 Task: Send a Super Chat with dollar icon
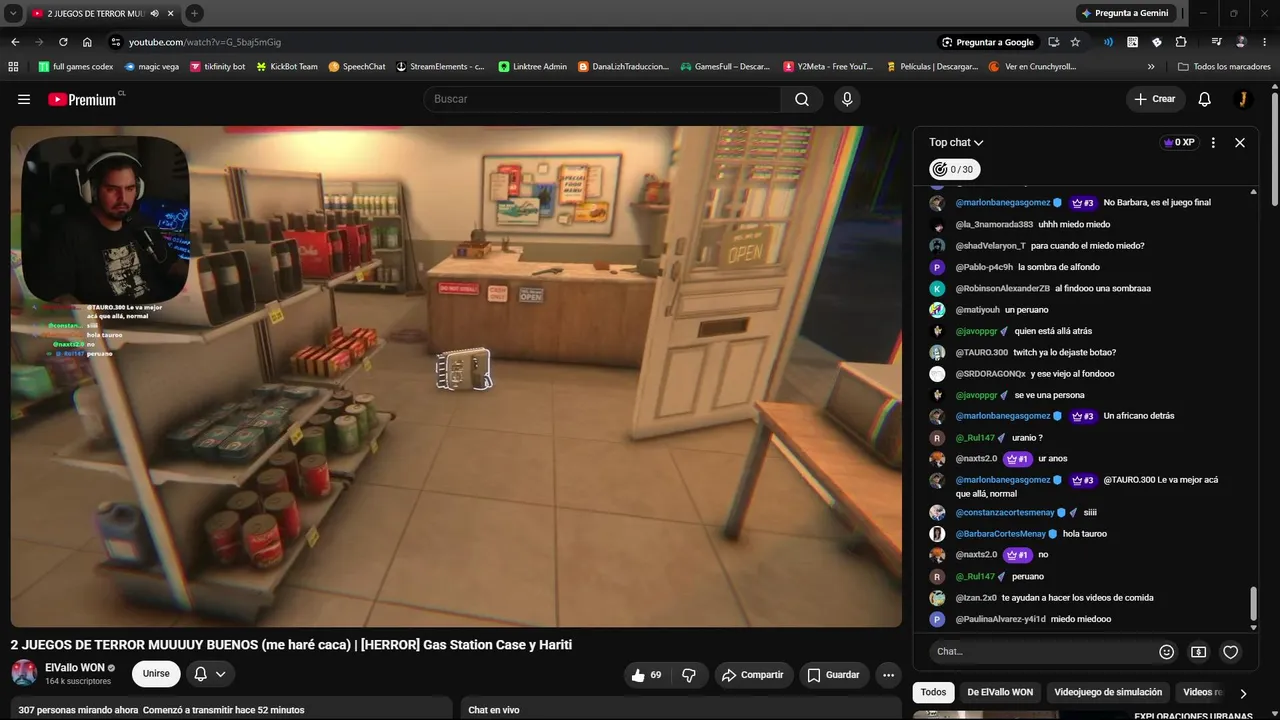1198,652
